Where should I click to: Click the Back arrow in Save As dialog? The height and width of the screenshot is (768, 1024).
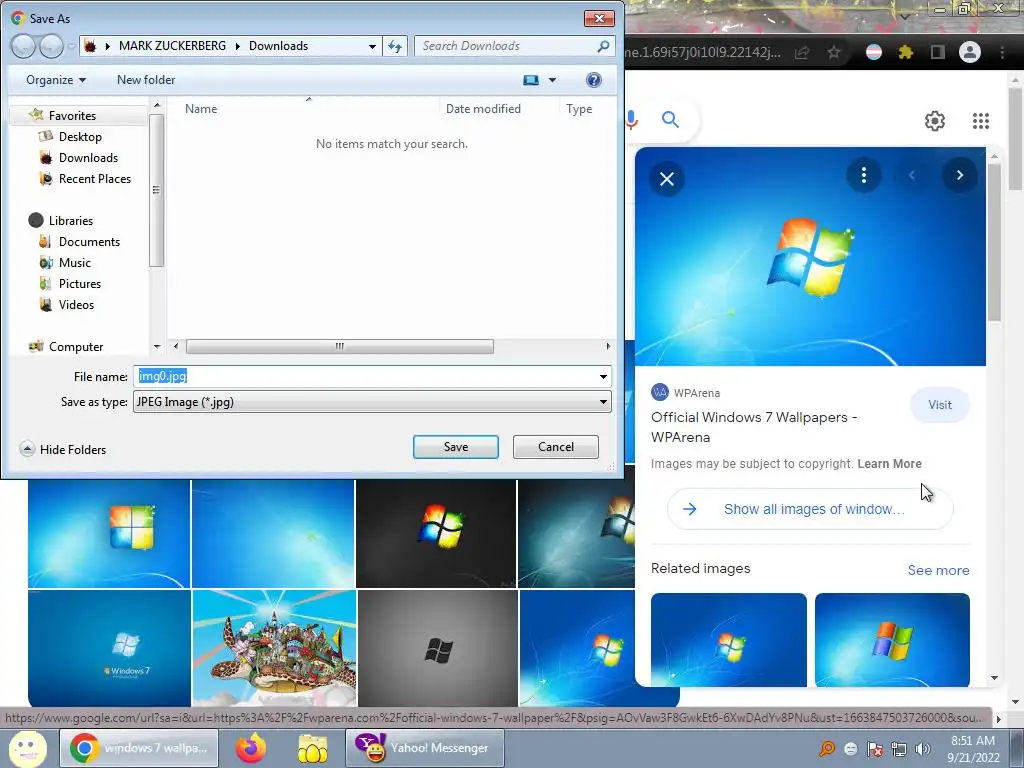point(24,46)
